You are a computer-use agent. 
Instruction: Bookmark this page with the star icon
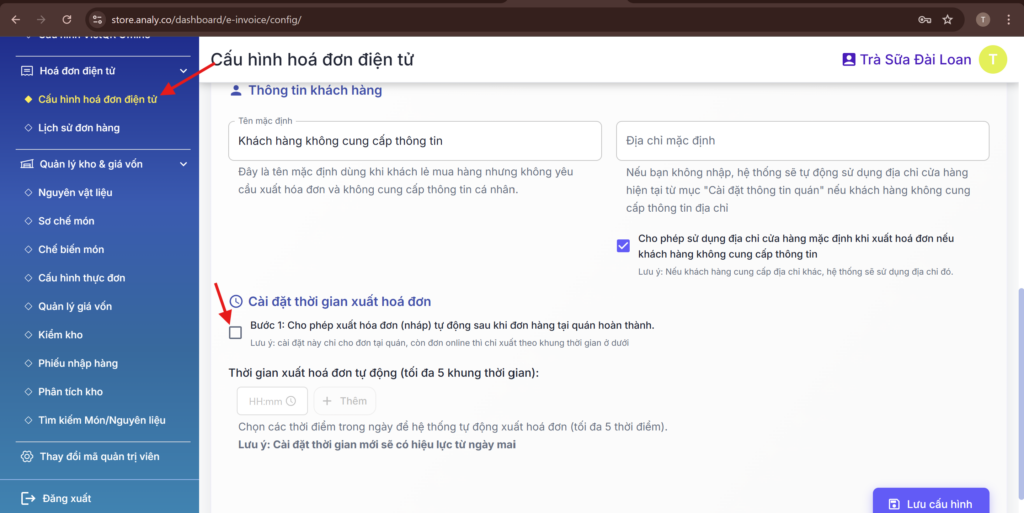[x=948, y=20]
